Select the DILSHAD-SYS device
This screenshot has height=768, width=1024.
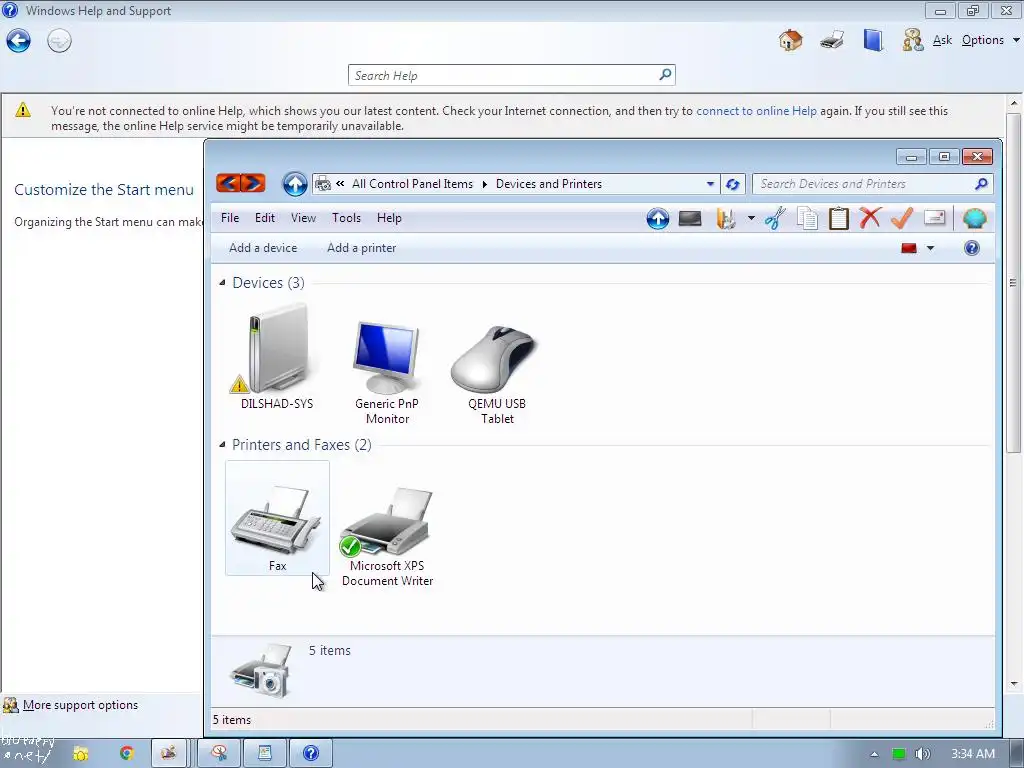(277, 358)
